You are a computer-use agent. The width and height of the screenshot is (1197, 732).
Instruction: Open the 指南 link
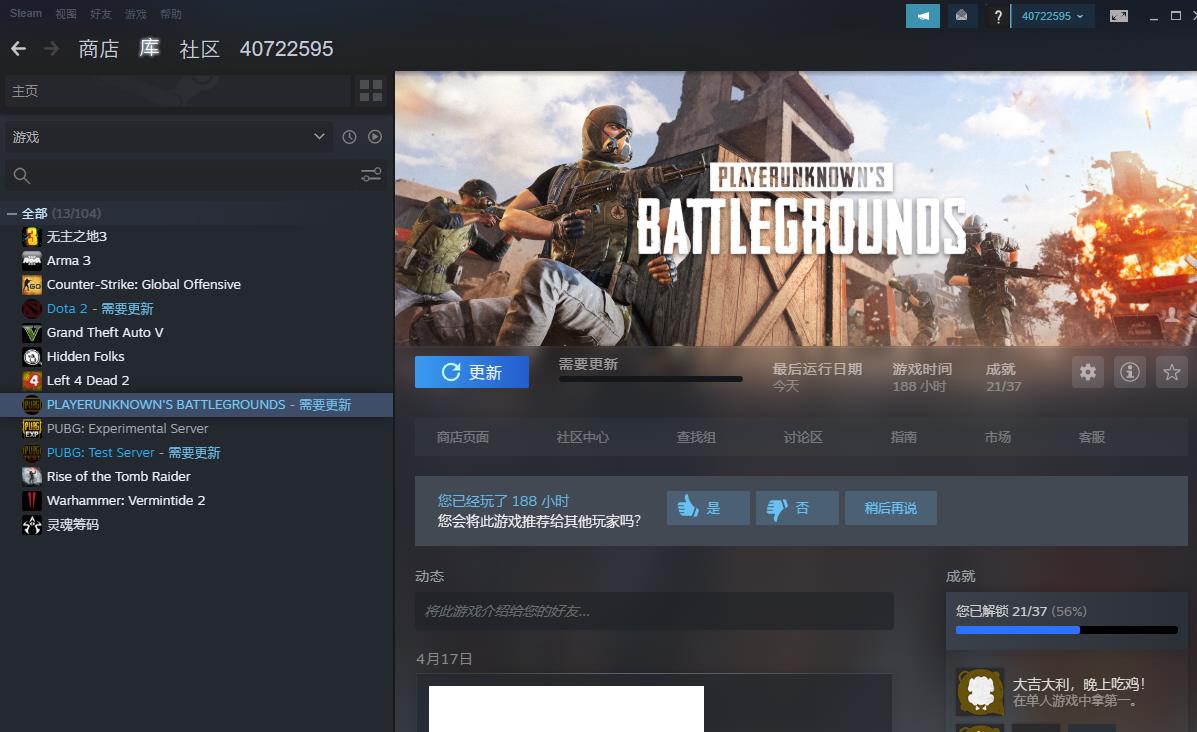[x=904, y=437]
